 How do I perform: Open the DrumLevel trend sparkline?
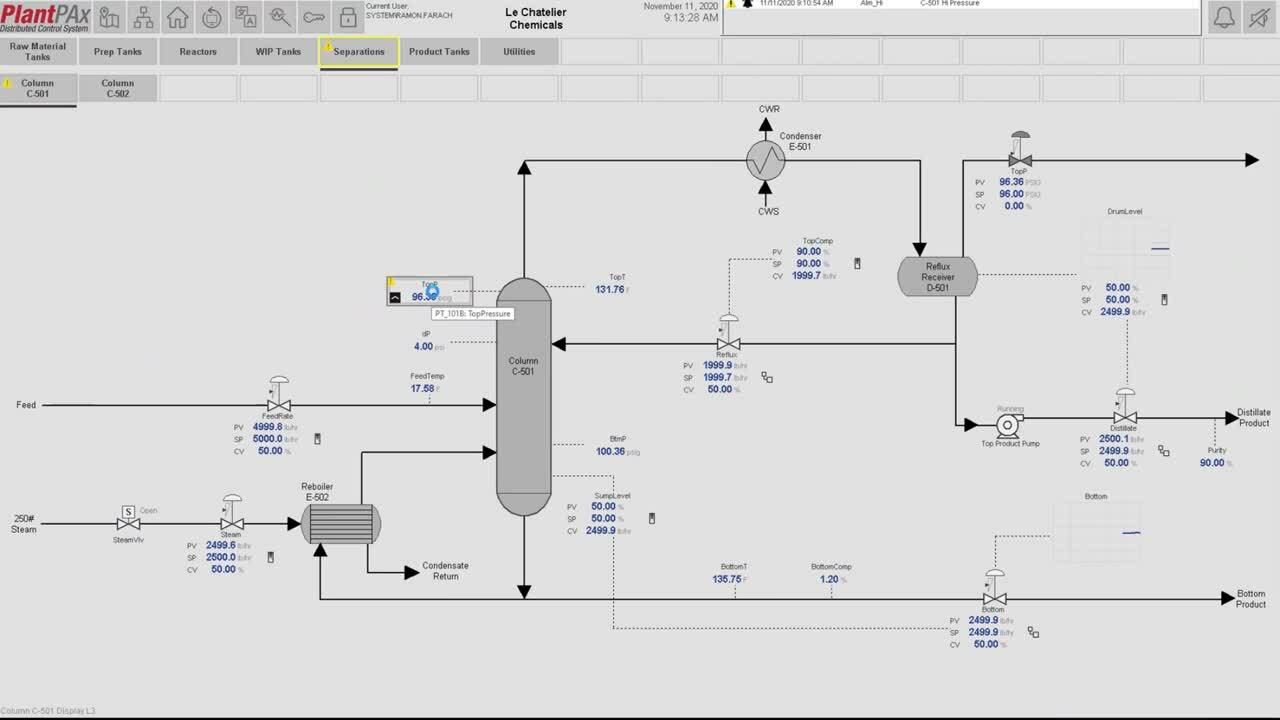coord(1126,247)
